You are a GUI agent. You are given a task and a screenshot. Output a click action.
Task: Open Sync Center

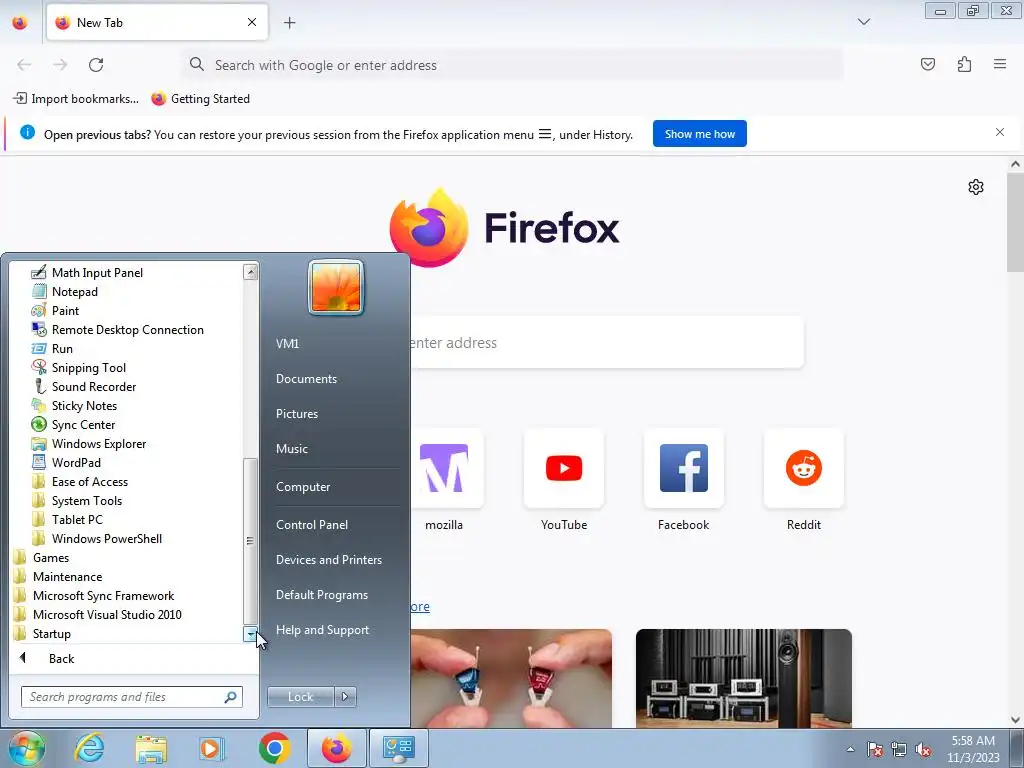pos(83,424)
